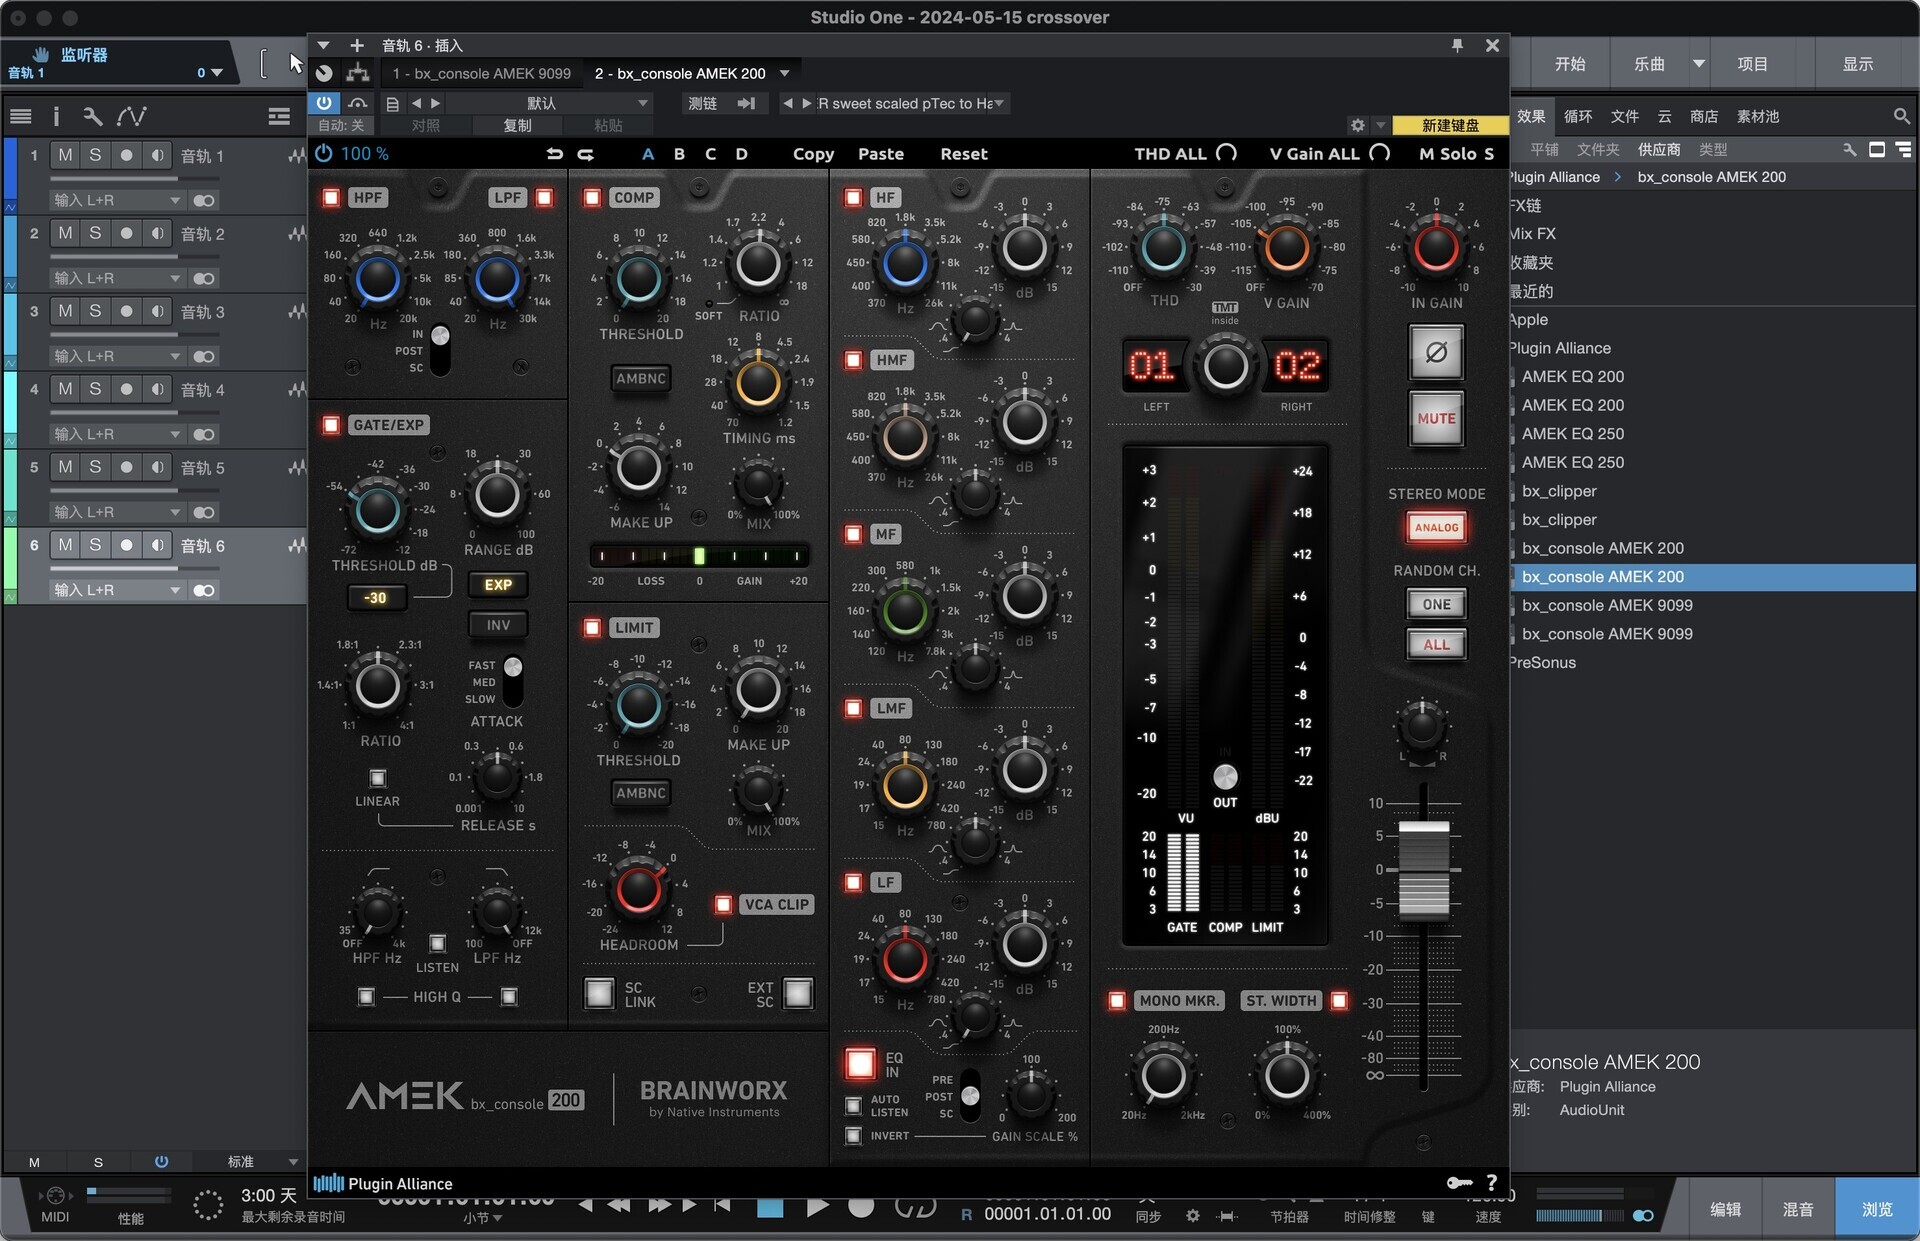This screenshot has width=1920, height=1241.
Task: Click the license key icon
Action: click(x=1459, y=1183)
